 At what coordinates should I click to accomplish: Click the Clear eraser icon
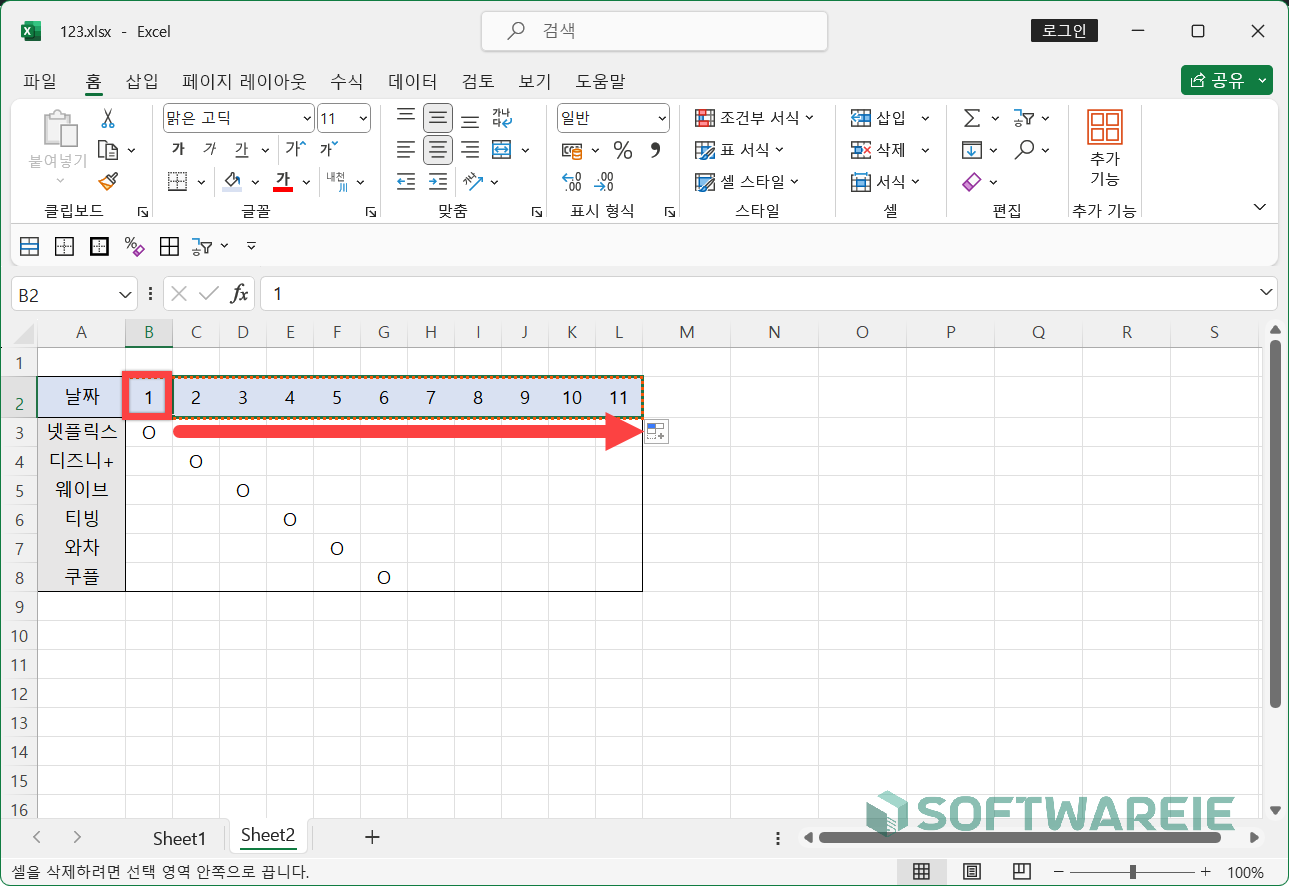(x=972, y=181)
